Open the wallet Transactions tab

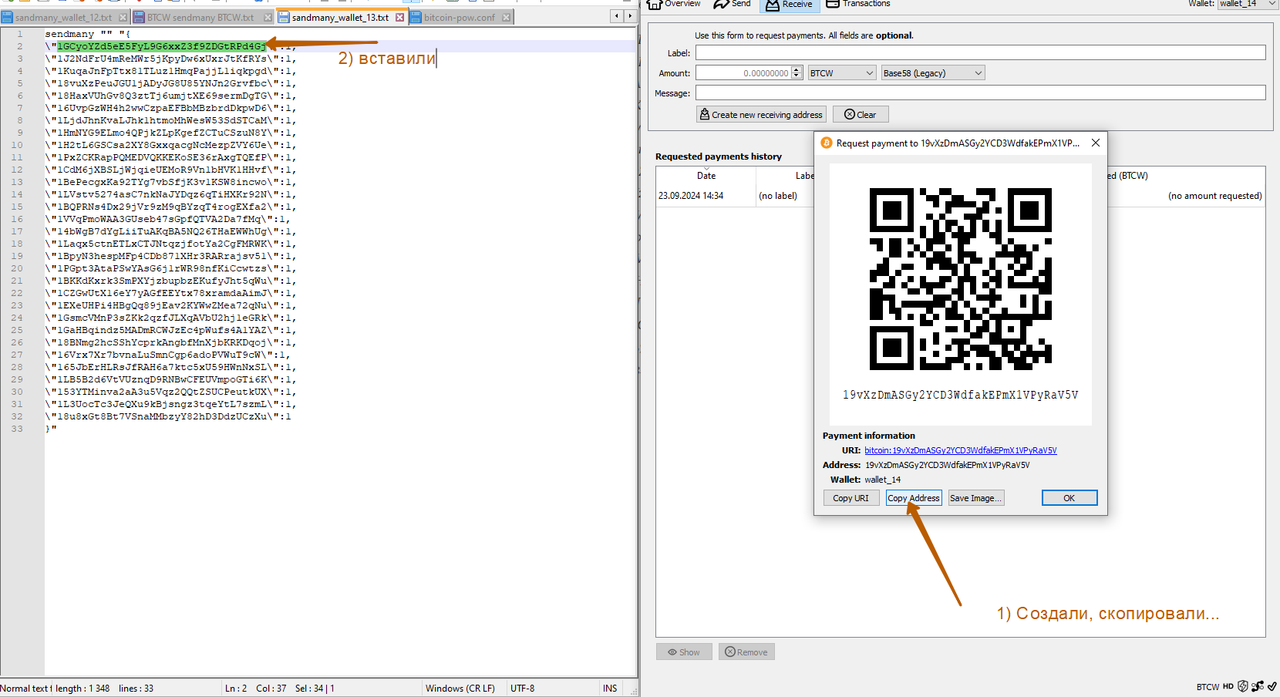858,4
